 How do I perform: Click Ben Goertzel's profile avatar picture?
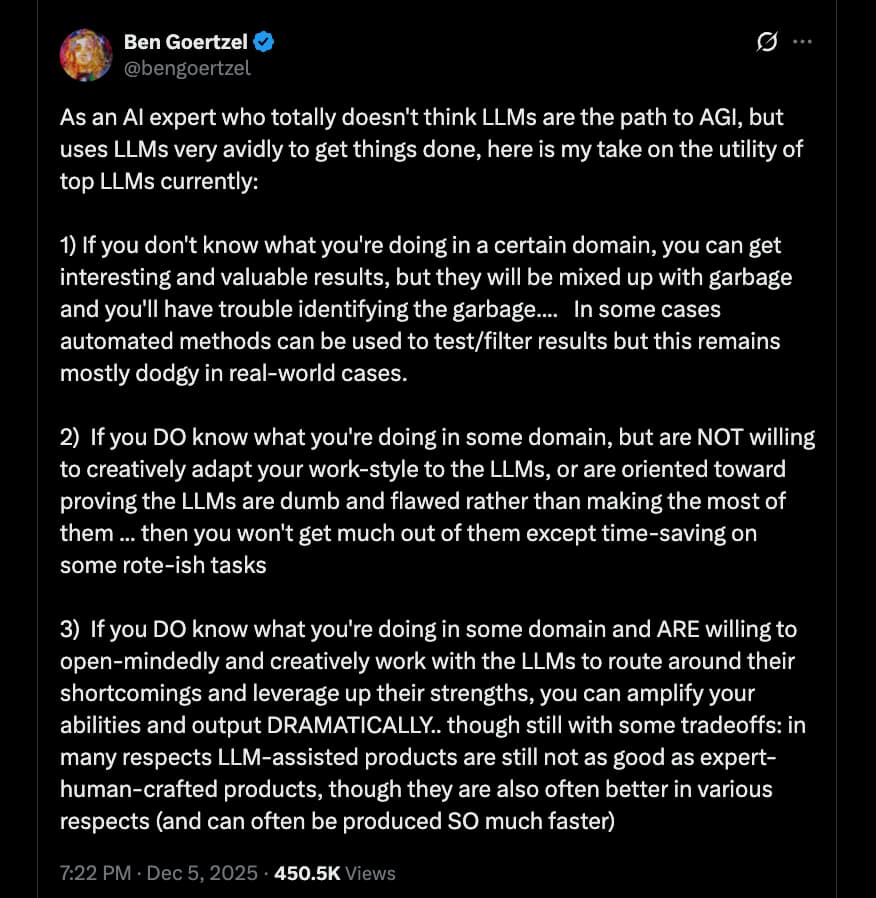(x=86, y=55)
